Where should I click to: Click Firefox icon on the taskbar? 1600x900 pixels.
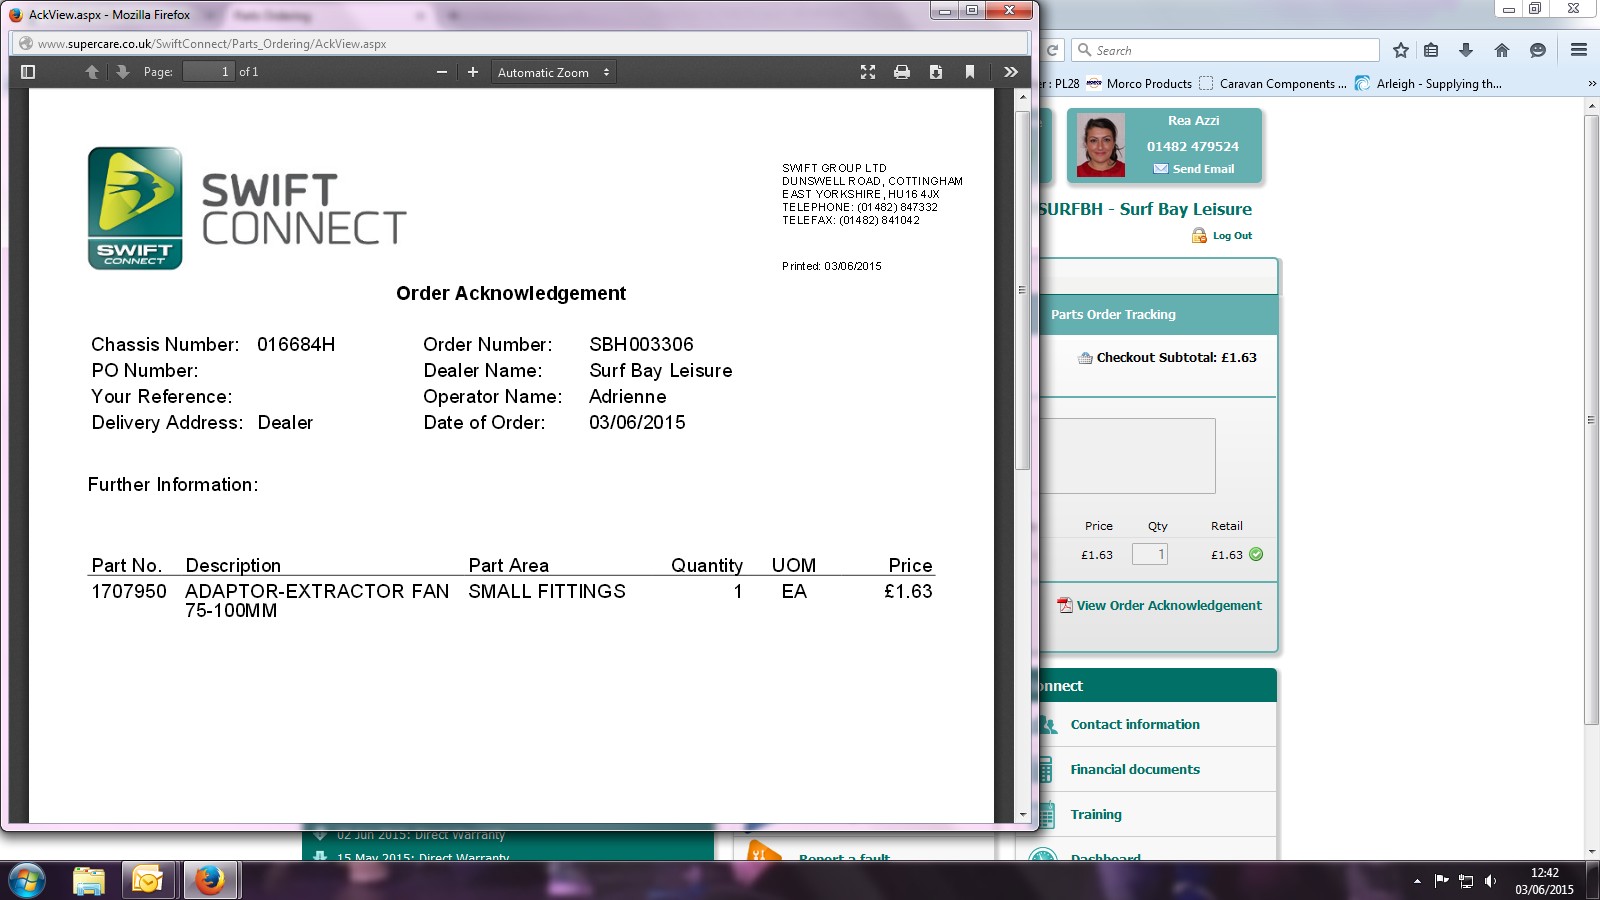coord(209,881)
